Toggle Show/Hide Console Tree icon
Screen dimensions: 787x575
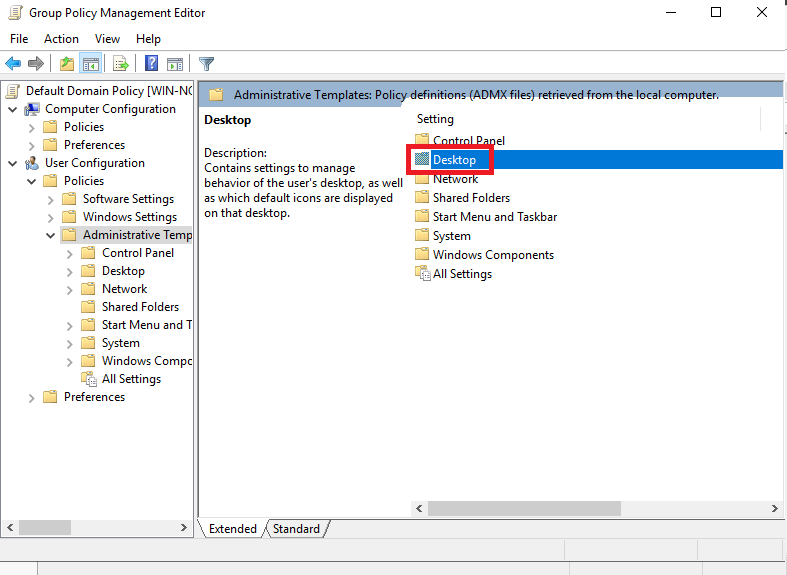tap(91, 64)
